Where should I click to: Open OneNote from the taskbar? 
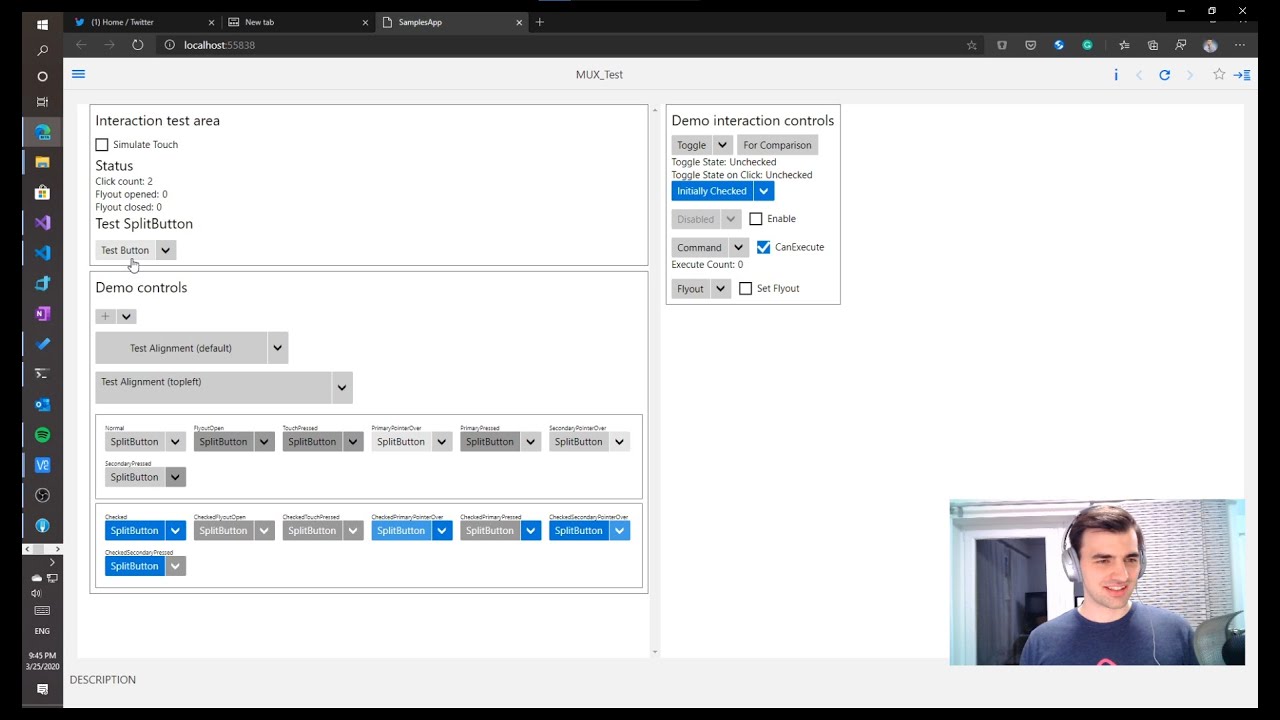(42, 314)
